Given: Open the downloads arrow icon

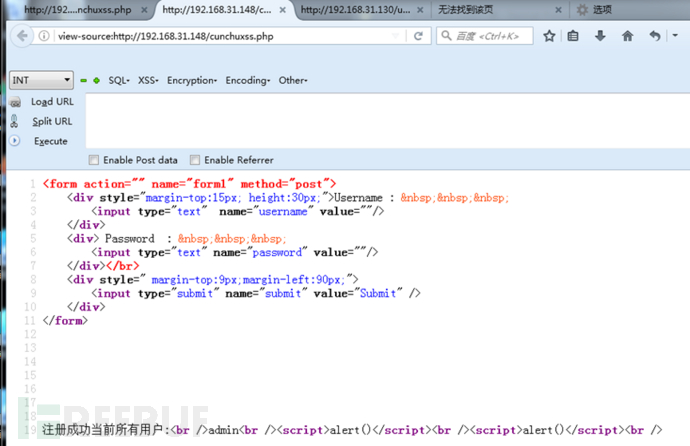Looking at the screenshot, I should (x=600, y=36).
